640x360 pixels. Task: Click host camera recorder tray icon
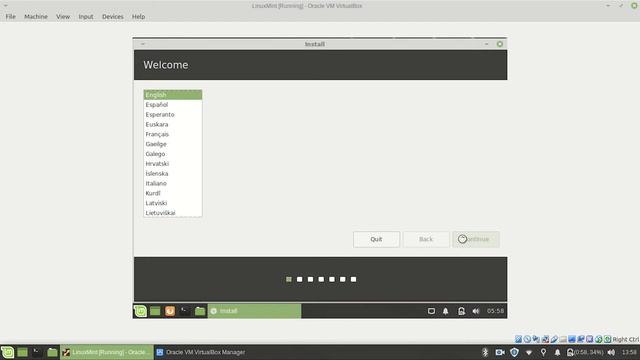pos(500,352)
